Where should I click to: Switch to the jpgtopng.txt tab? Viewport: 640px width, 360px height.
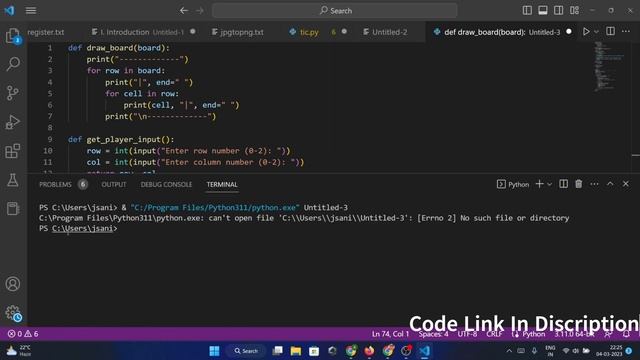click(x=238, y=32)
